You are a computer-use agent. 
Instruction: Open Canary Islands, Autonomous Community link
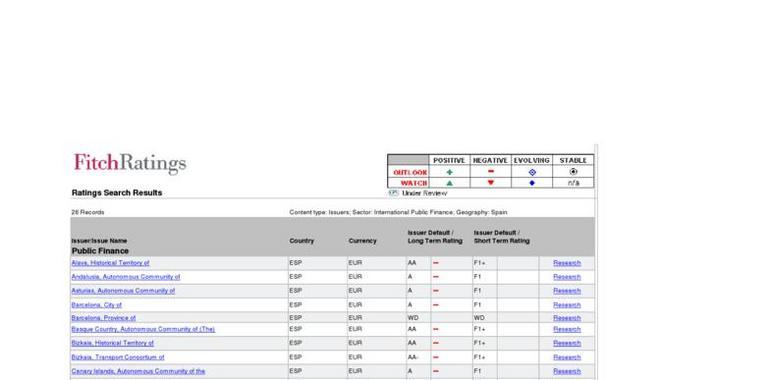pyautogui.click(x=138, y=371)
